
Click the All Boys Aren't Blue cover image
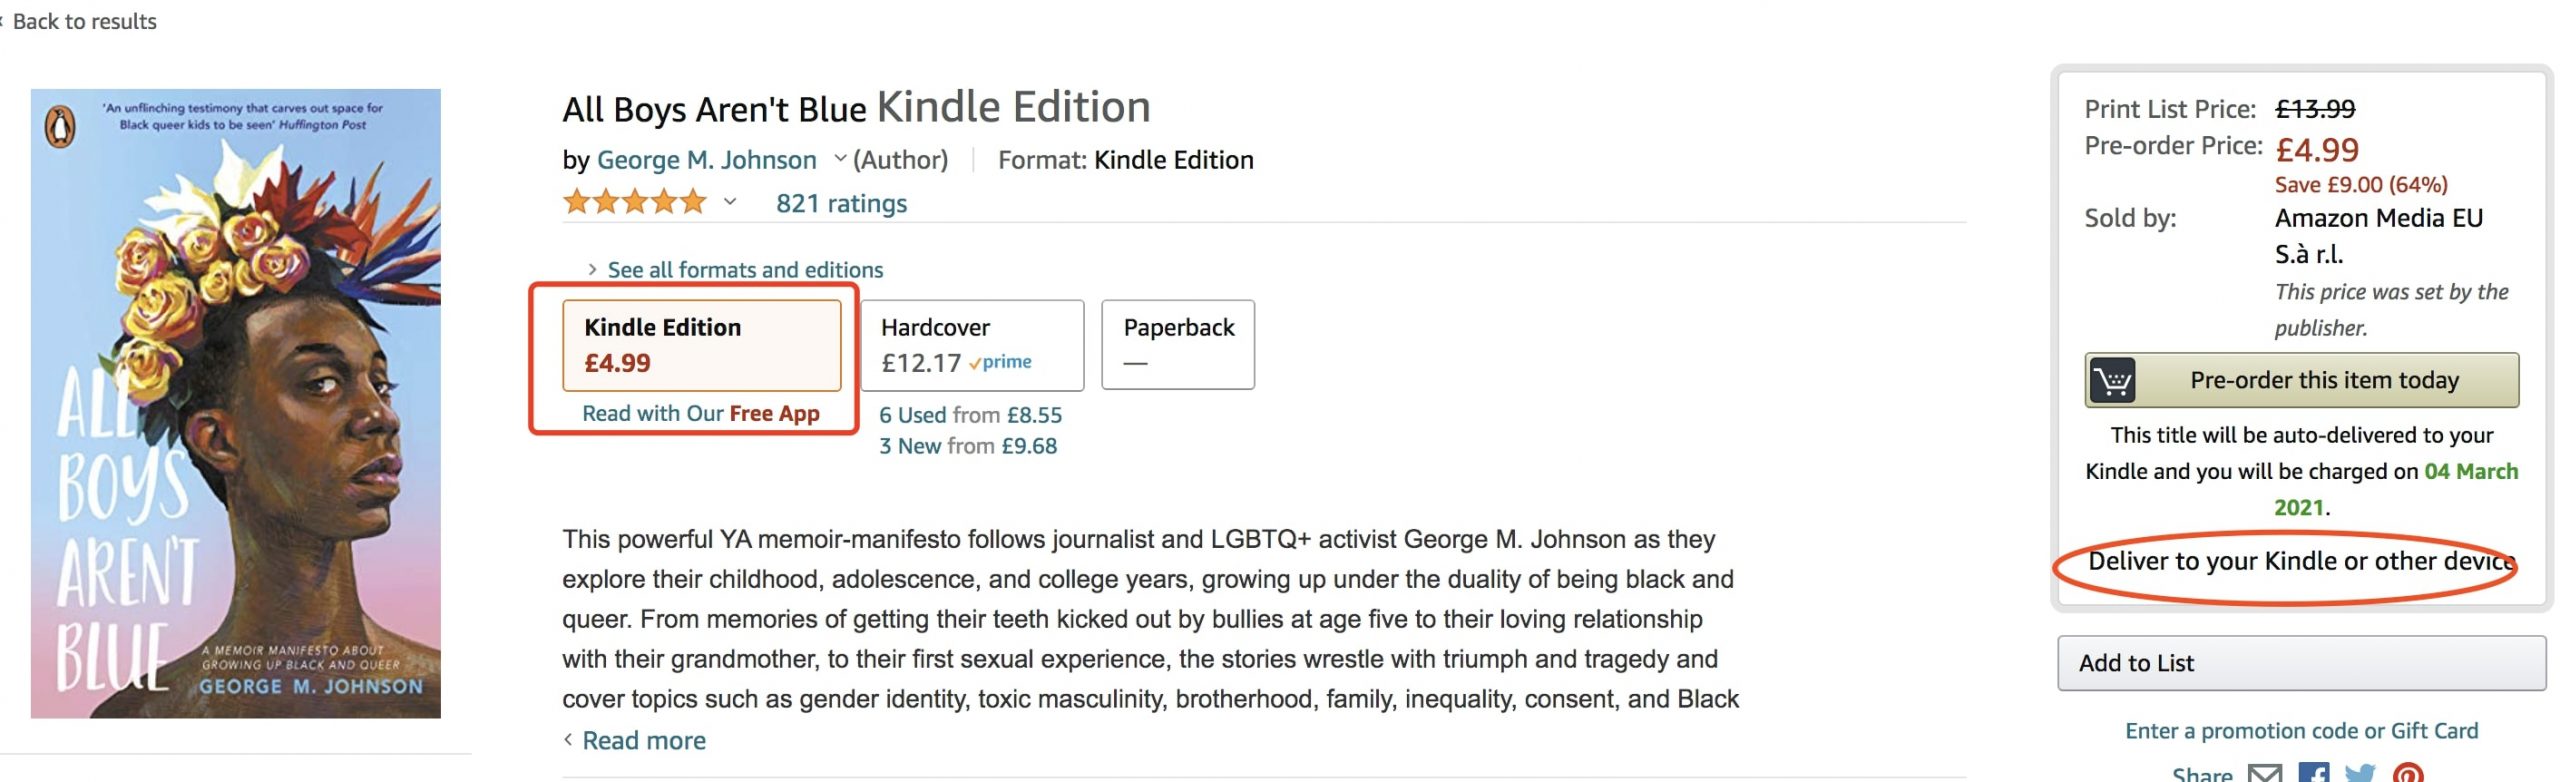click(236, 403)
